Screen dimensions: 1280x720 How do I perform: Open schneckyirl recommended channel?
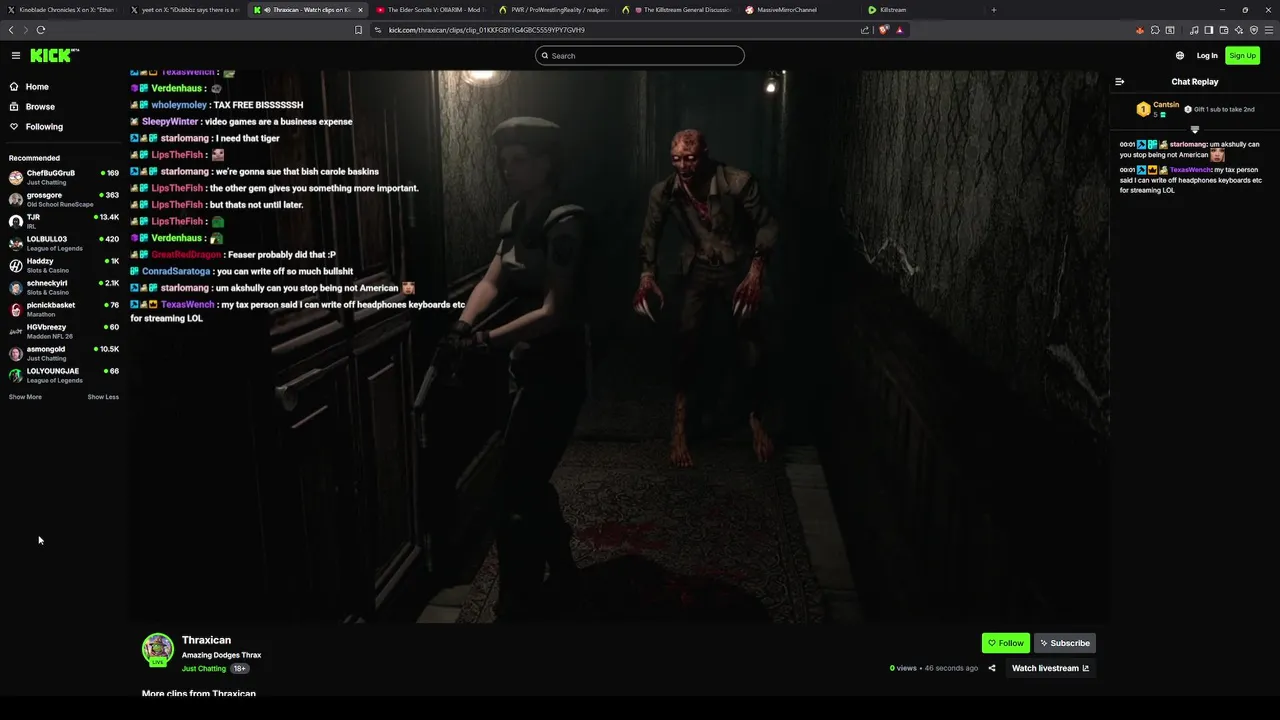point(62,287)
